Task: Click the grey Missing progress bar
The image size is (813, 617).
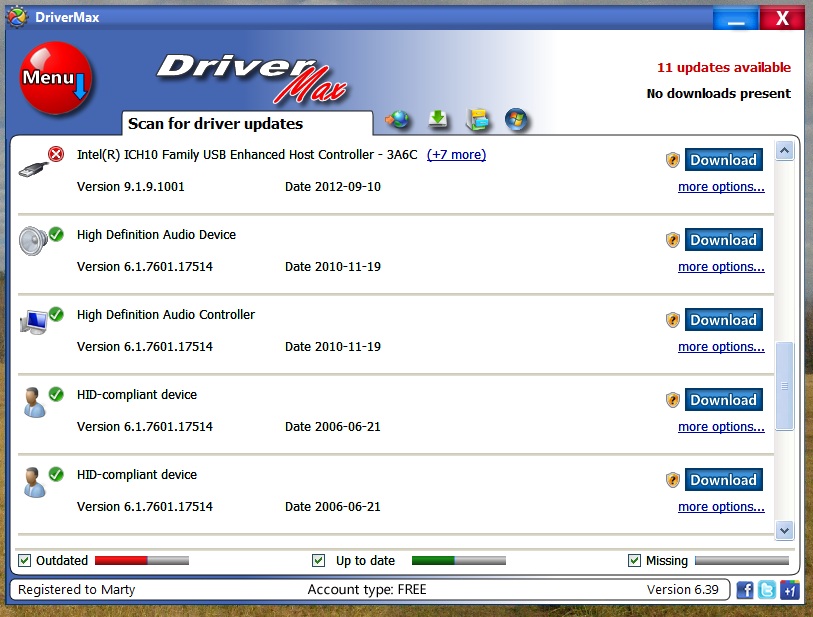Action: pyautogui.click(x=742, y=560)
